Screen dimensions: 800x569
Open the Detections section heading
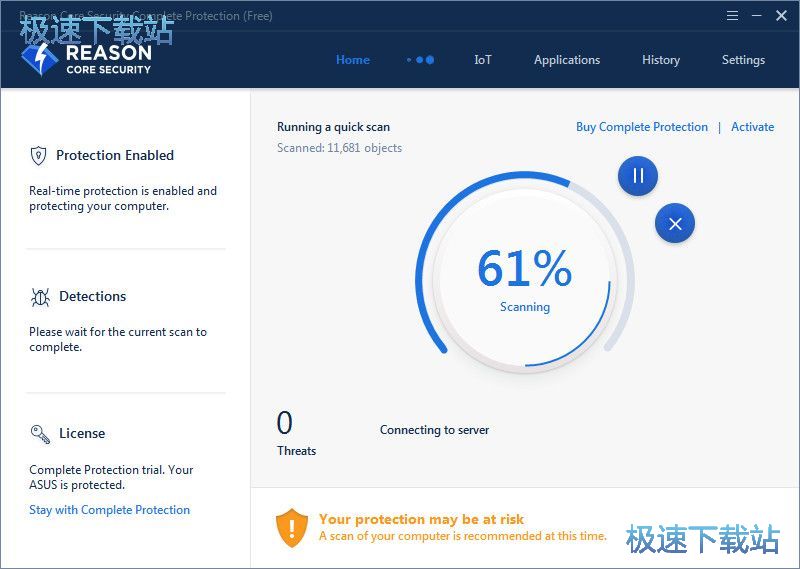[x=92, y=296]
